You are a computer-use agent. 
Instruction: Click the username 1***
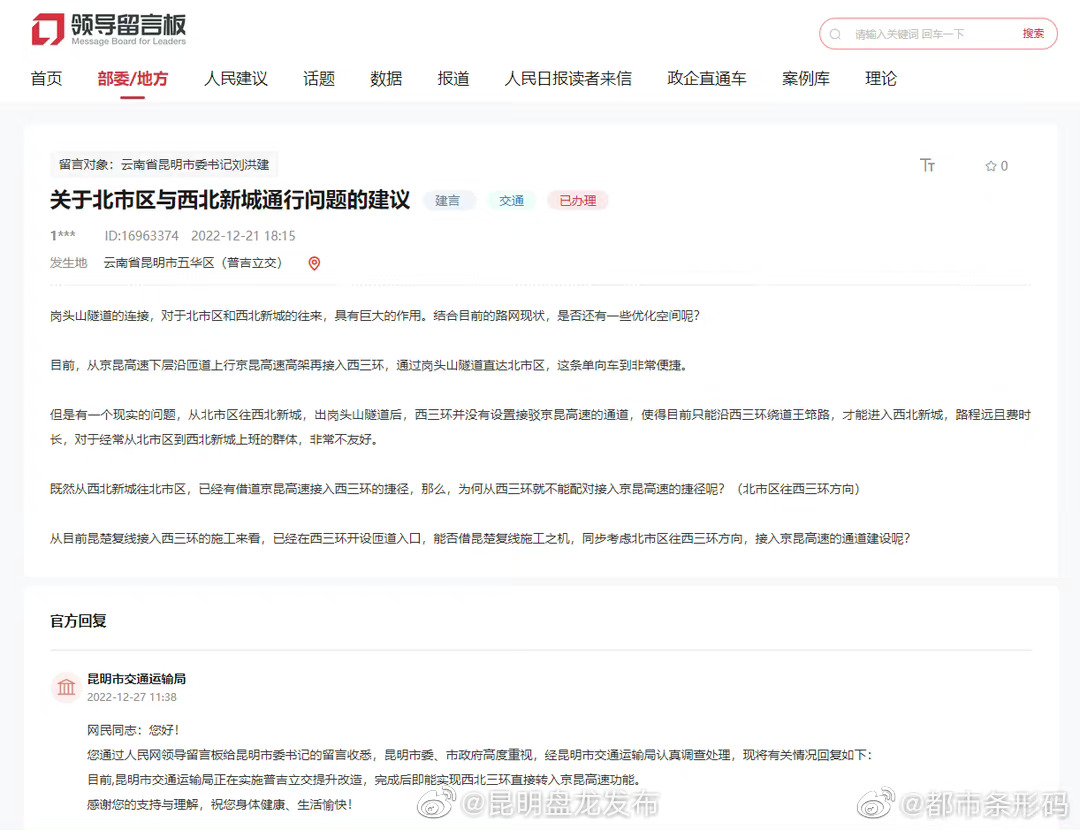(63, 236)
